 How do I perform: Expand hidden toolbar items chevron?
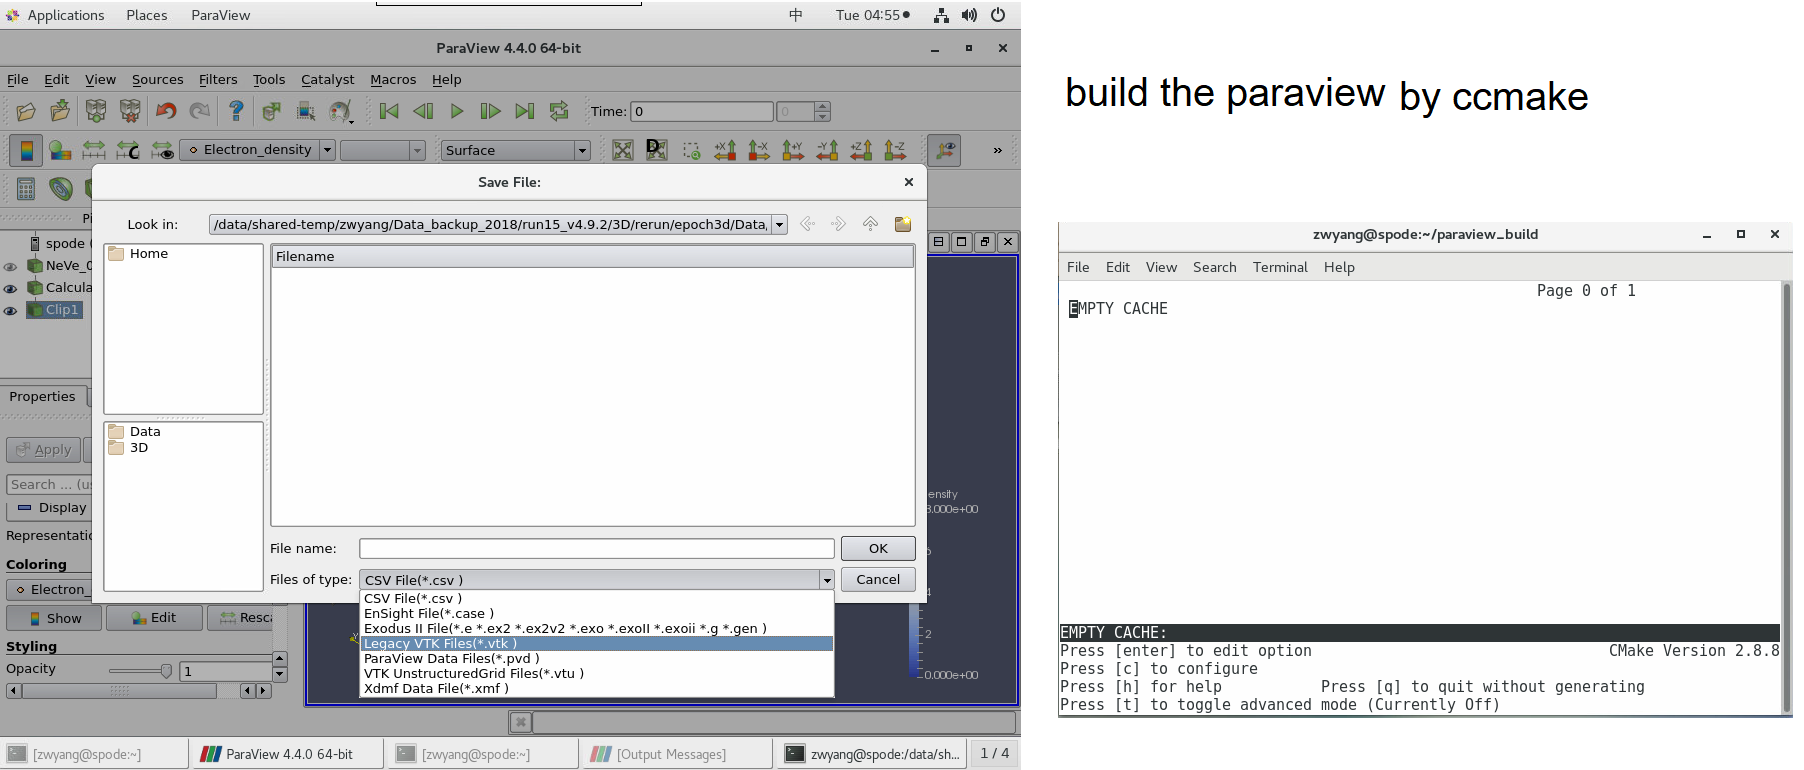point(997,150)
